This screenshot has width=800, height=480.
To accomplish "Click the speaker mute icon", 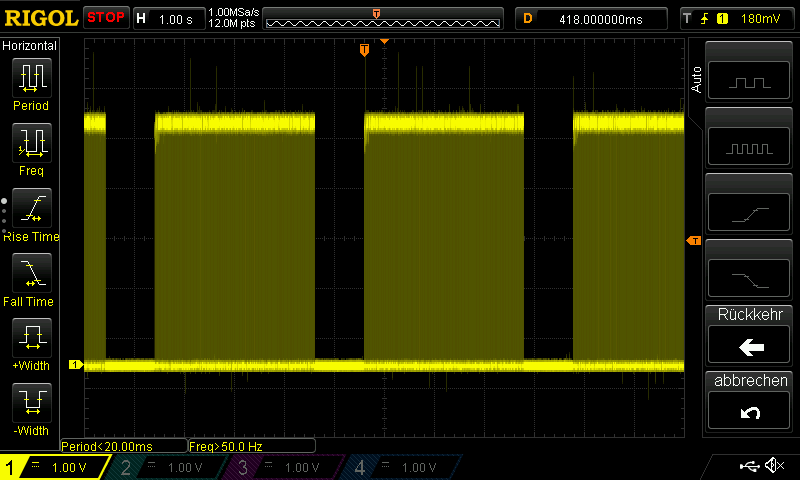I will coord(772,466).
